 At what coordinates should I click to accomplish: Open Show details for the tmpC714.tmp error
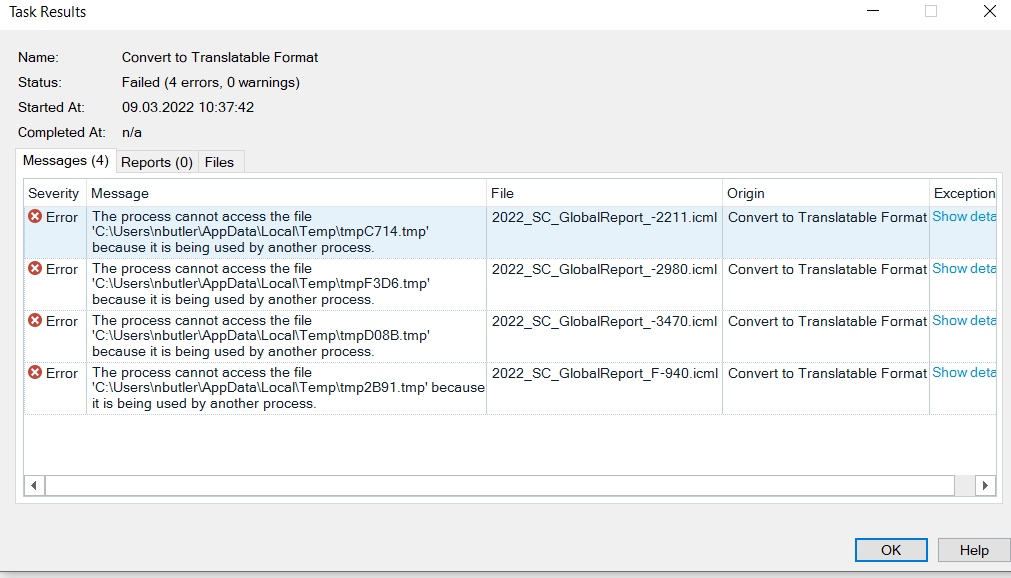963,216
